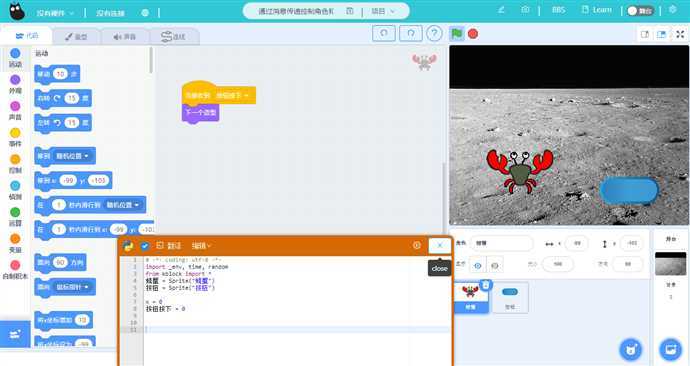Click the sprite y coordinate field

pyautogui.click(x=631, y=243)
